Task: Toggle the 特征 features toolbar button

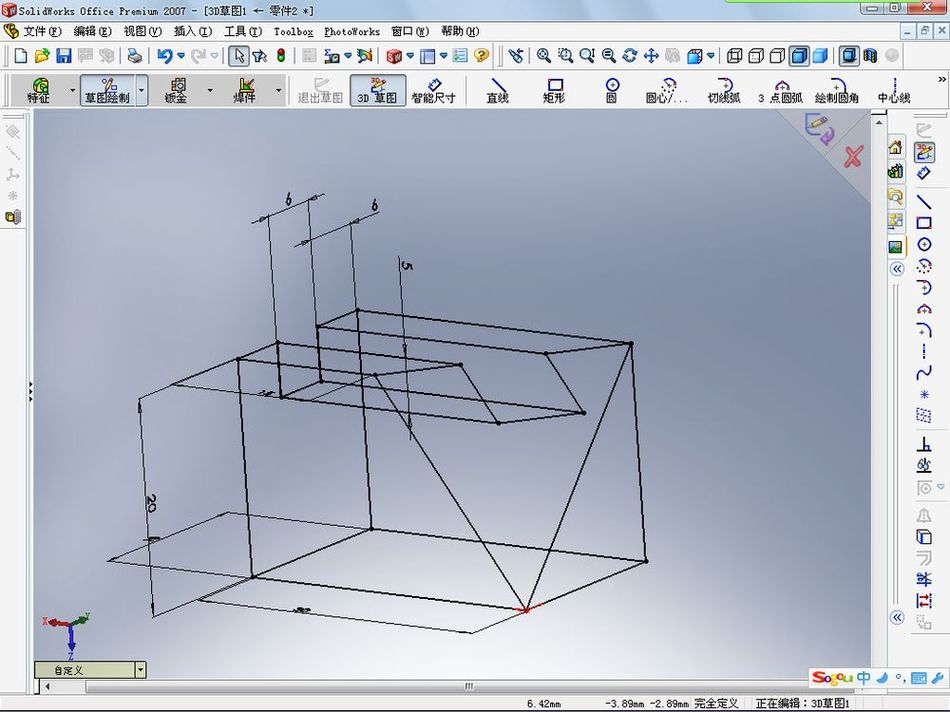Action: tap(38, 90)
